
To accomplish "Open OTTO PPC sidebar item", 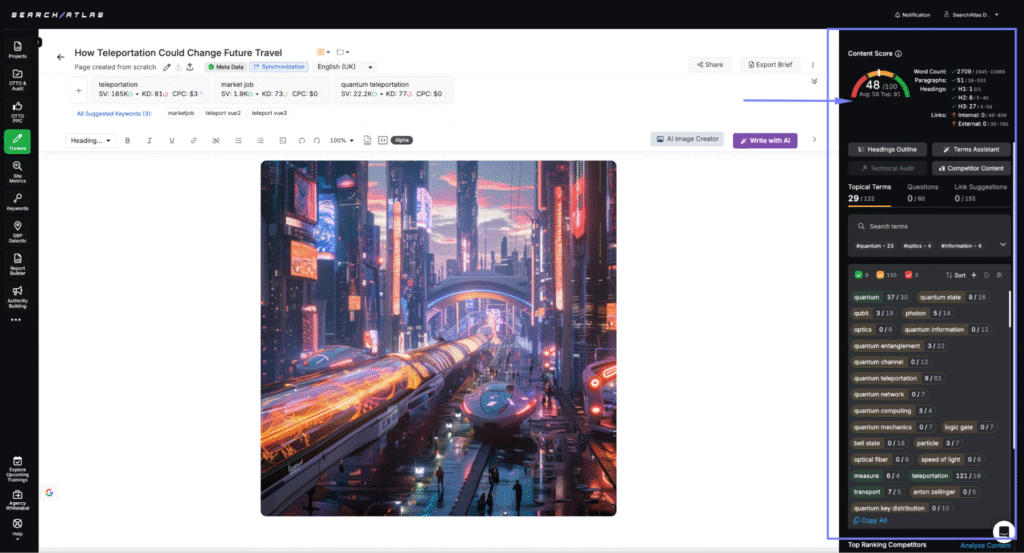I will pyautogui.click(x=18, y=112).
